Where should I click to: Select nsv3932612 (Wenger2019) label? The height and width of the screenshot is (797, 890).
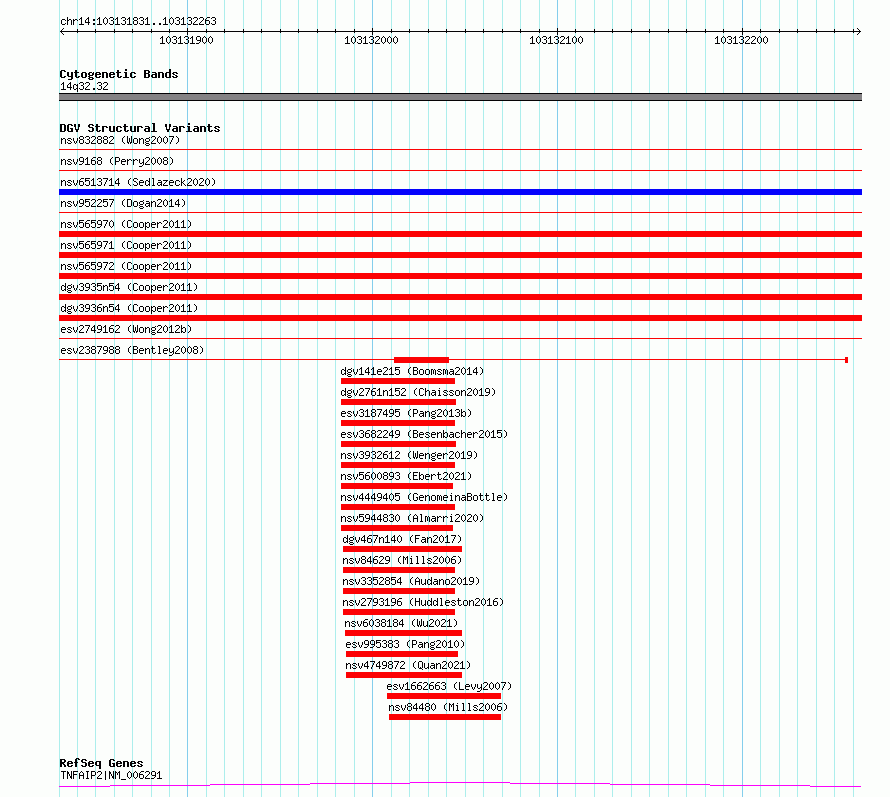pyautogui.click(x=409, y=455)
